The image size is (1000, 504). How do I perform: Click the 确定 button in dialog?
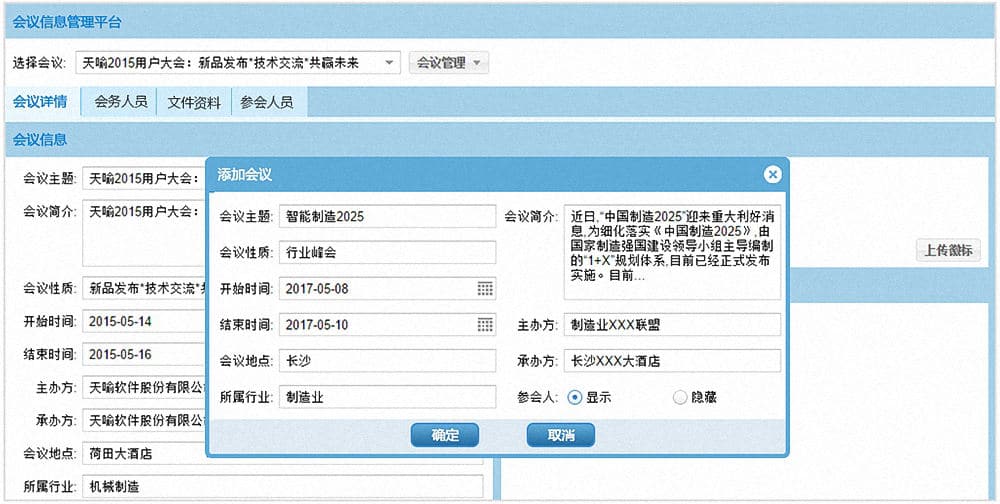tap(445, 435)
